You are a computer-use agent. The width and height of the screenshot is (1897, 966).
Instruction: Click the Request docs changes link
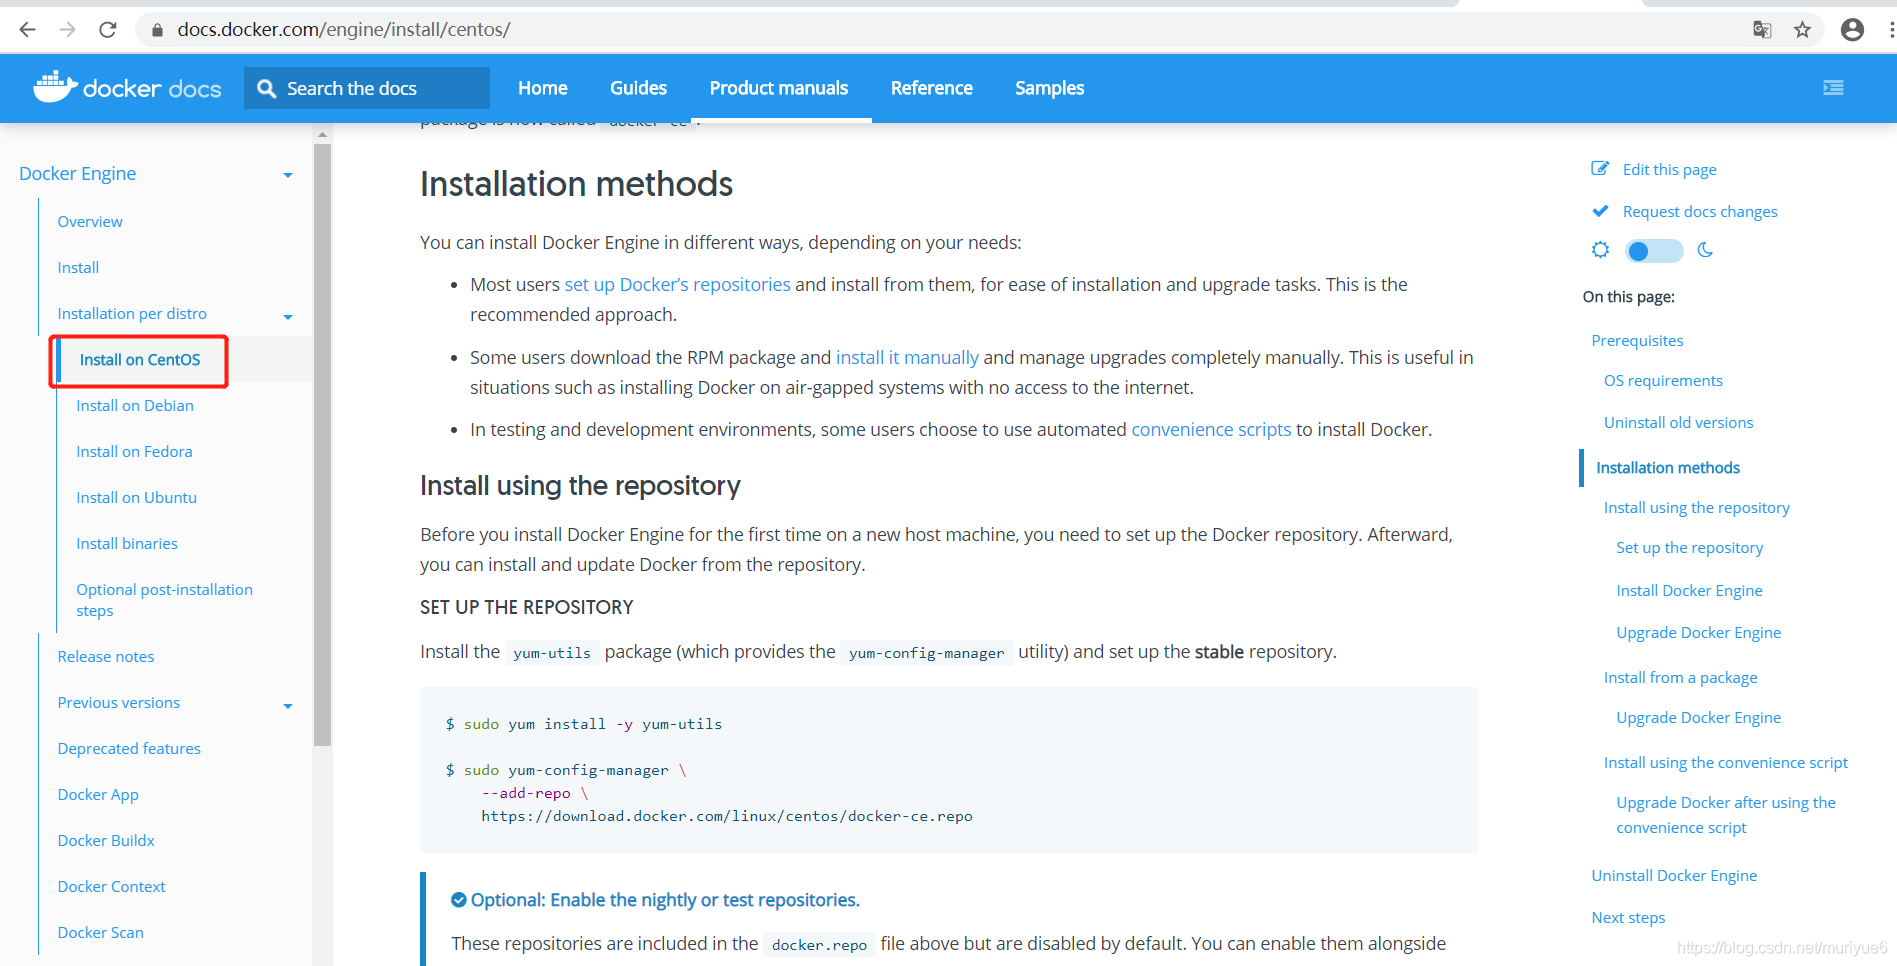(x=1700, y=211)
